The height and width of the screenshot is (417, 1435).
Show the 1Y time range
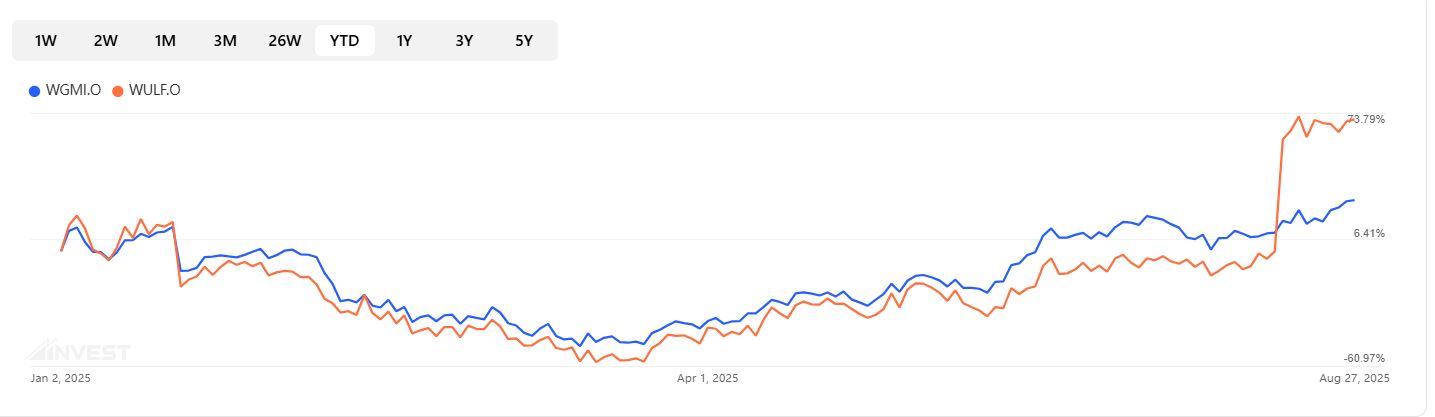click(x=404, y=41)
